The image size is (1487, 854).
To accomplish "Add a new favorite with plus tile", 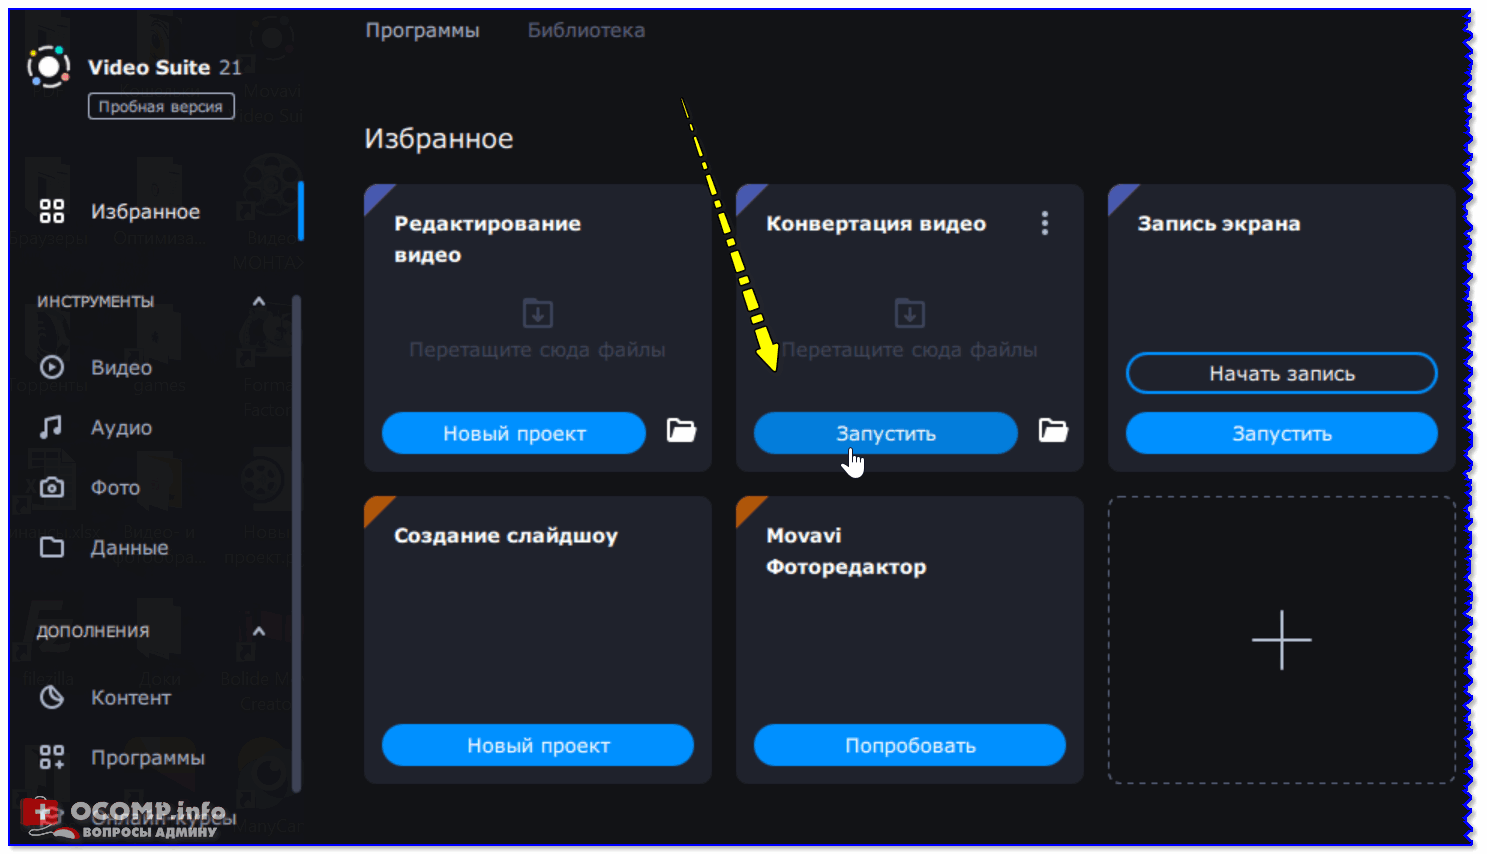I will tap(1282, 640).
